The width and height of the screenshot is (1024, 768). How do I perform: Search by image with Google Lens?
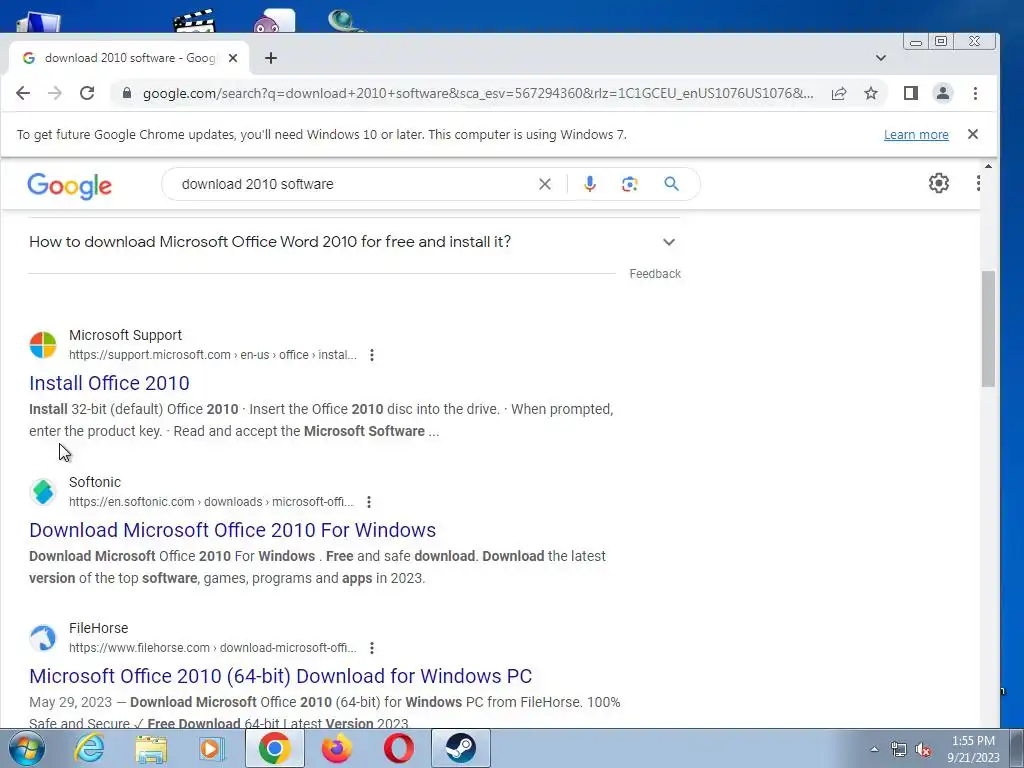pyautogui.click(x=630, y=184)
